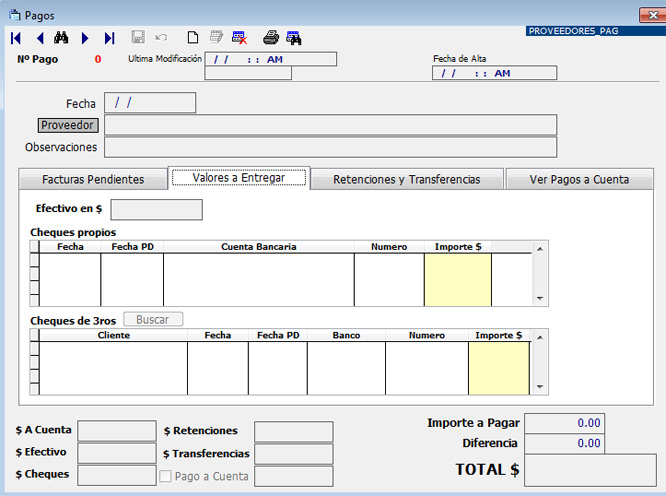This screenshot has height=496, width=666.
Task: Focus the Efectivo en $ field
Action: 156,210
